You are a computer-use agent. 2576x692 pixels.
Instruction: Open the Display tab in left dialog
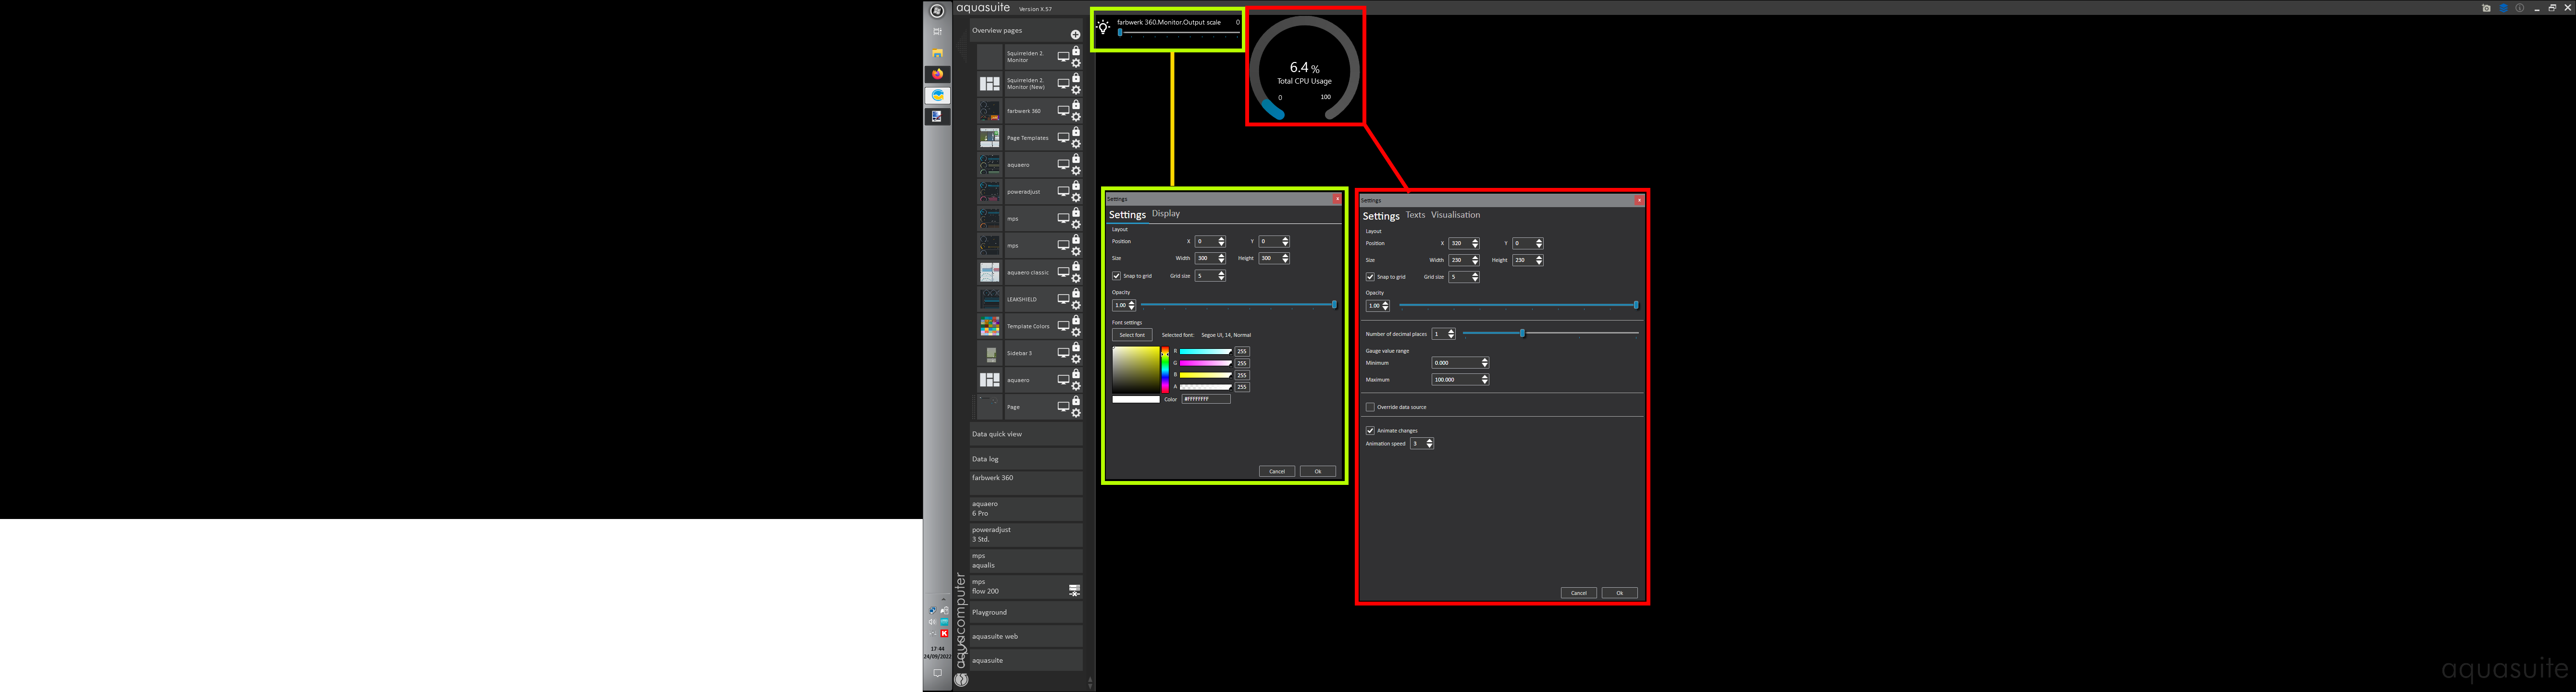pyautogui.click(x=1165, y=214)
